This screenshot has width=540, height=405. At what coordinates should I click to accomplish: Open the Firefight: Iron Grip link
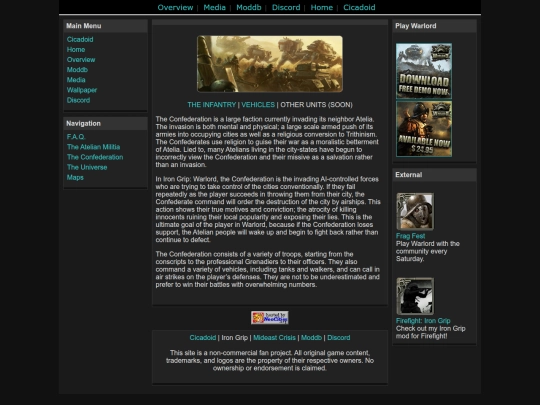[423, 321]
